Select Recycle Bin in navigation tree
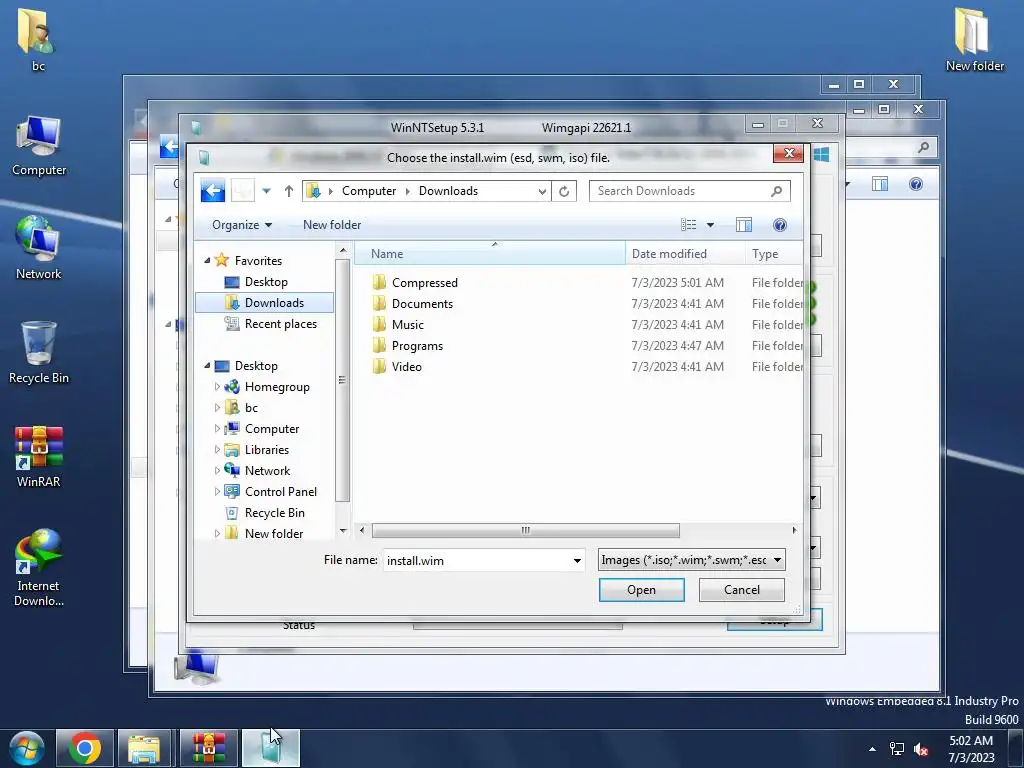This screenshot has width=1024, height=768. coord(274,513)
